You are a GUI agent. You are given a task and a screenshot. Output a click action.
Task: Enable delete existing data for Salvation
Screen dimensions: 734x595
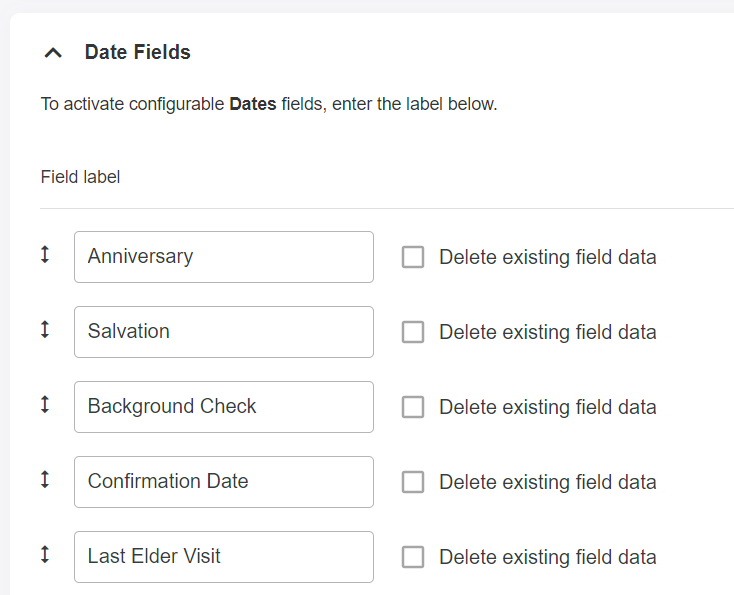pyautogui.click(x=413, y=332)
